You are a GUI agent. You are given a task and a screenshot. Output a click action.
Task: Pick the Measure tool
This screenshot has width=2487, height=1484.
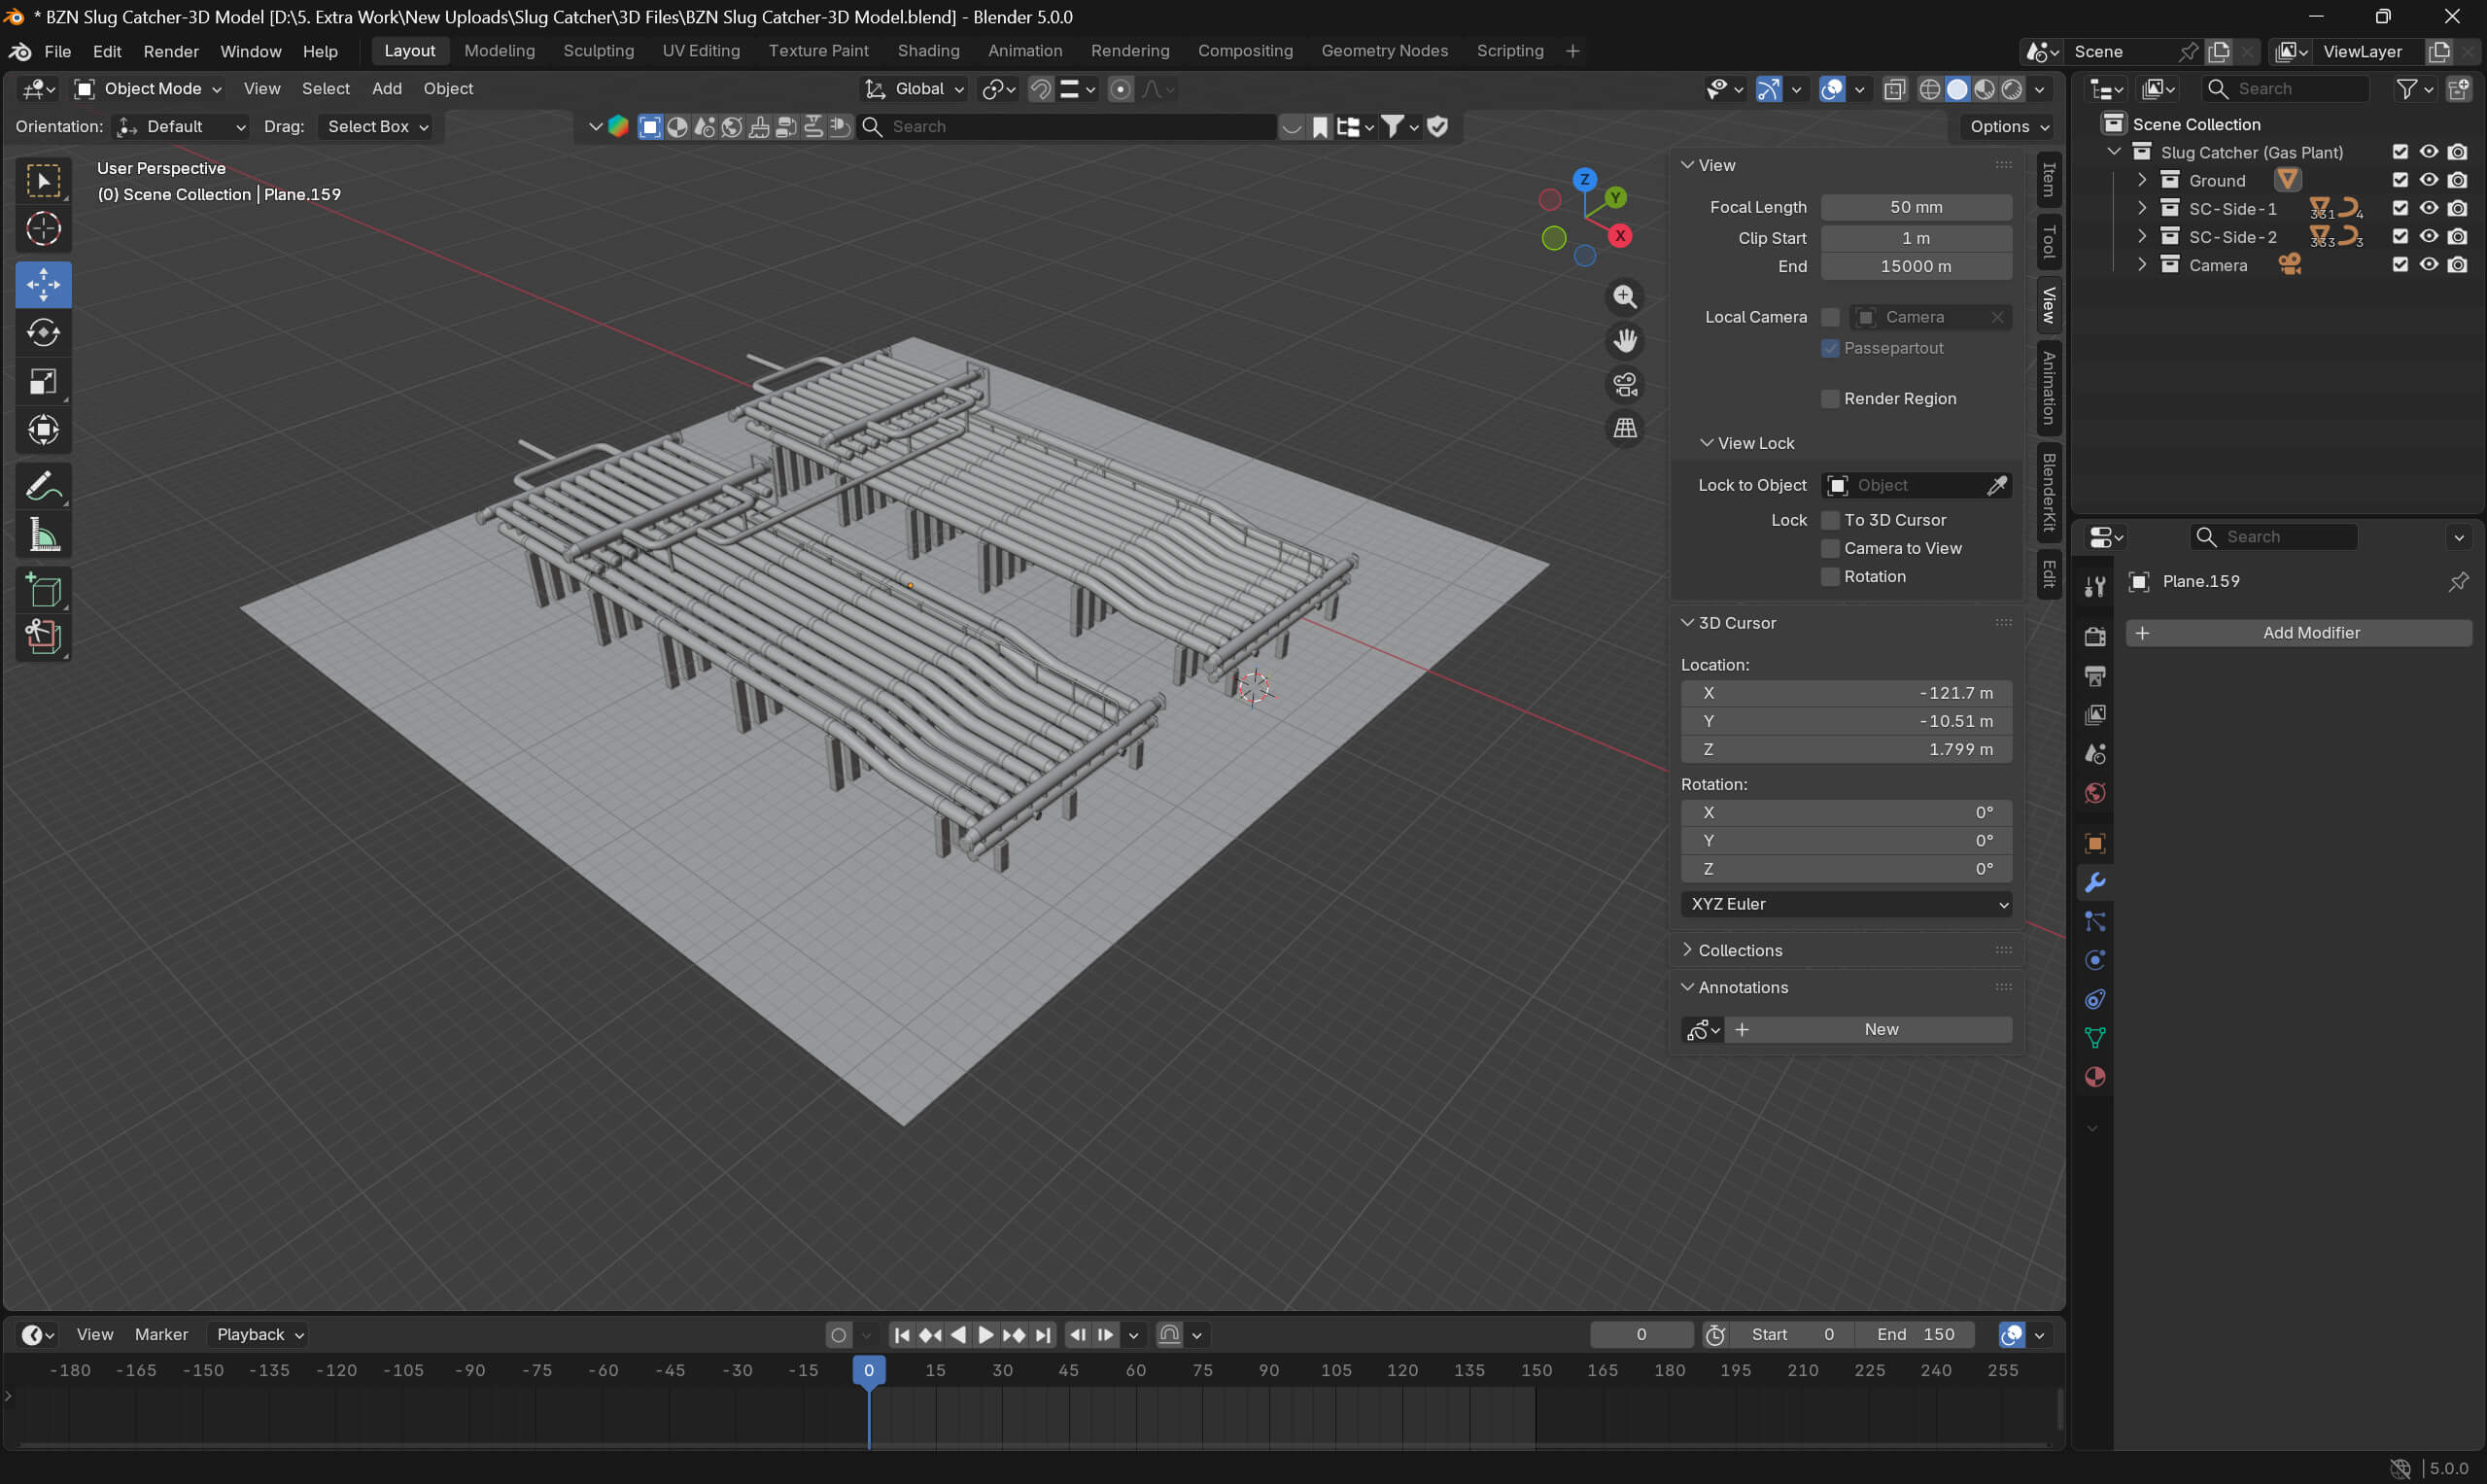point(43,535)
